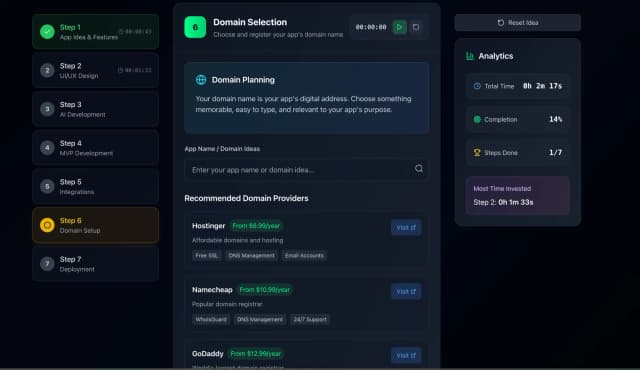640x370 pixels.
Task: Click the Hostinger provider name
Action: 209,226
